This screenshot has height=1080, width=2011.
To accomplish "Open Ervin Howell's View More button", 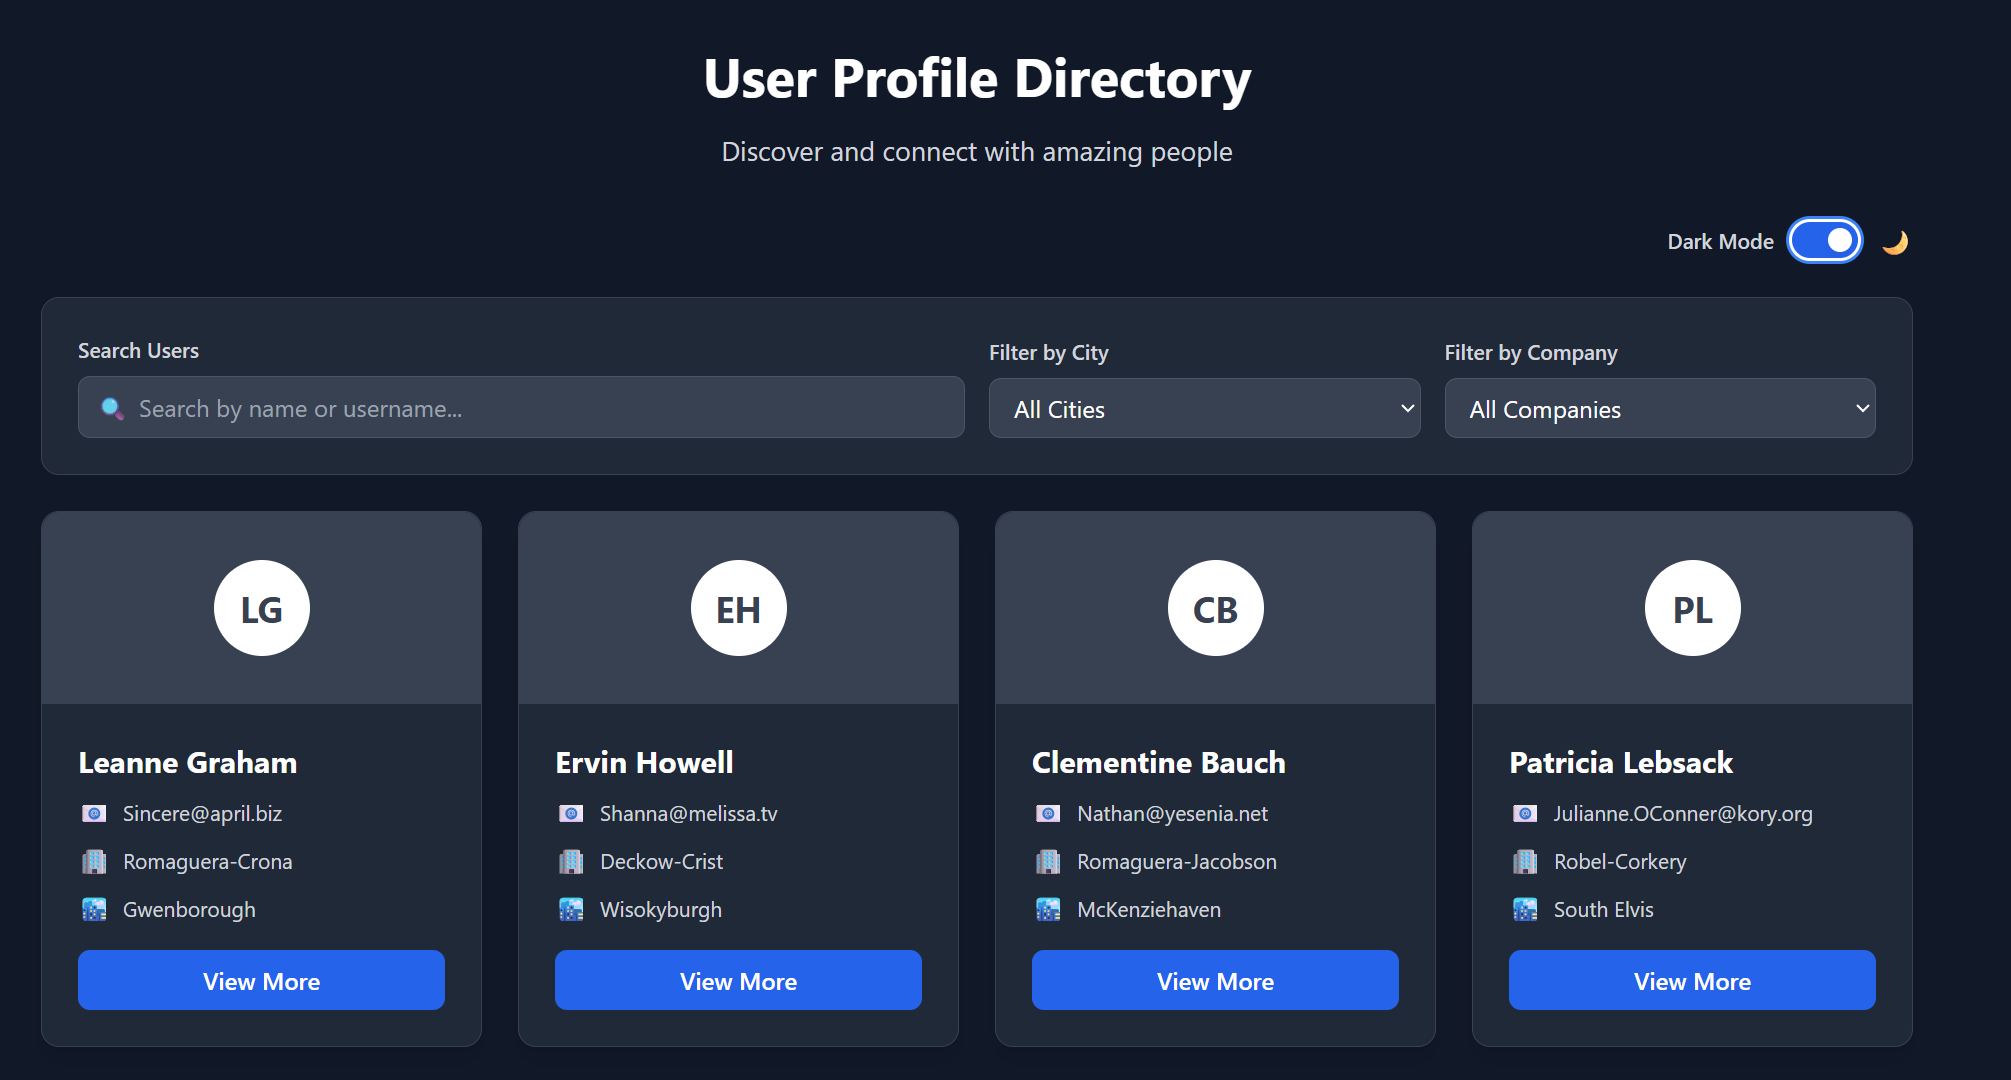I will pos(738,980).
